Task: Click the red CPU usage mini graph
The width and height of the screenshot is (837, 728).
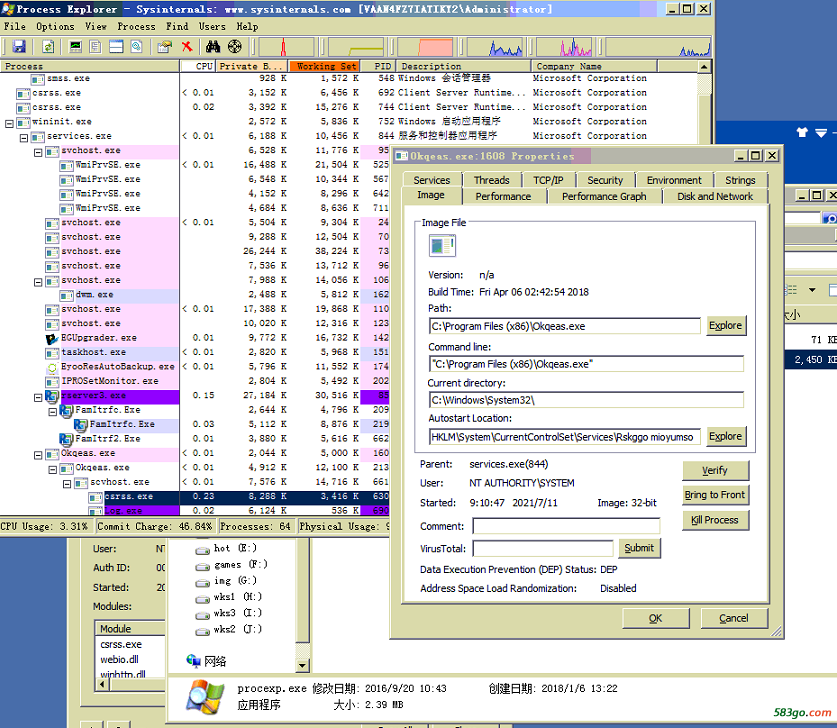Action: (288, 47)
